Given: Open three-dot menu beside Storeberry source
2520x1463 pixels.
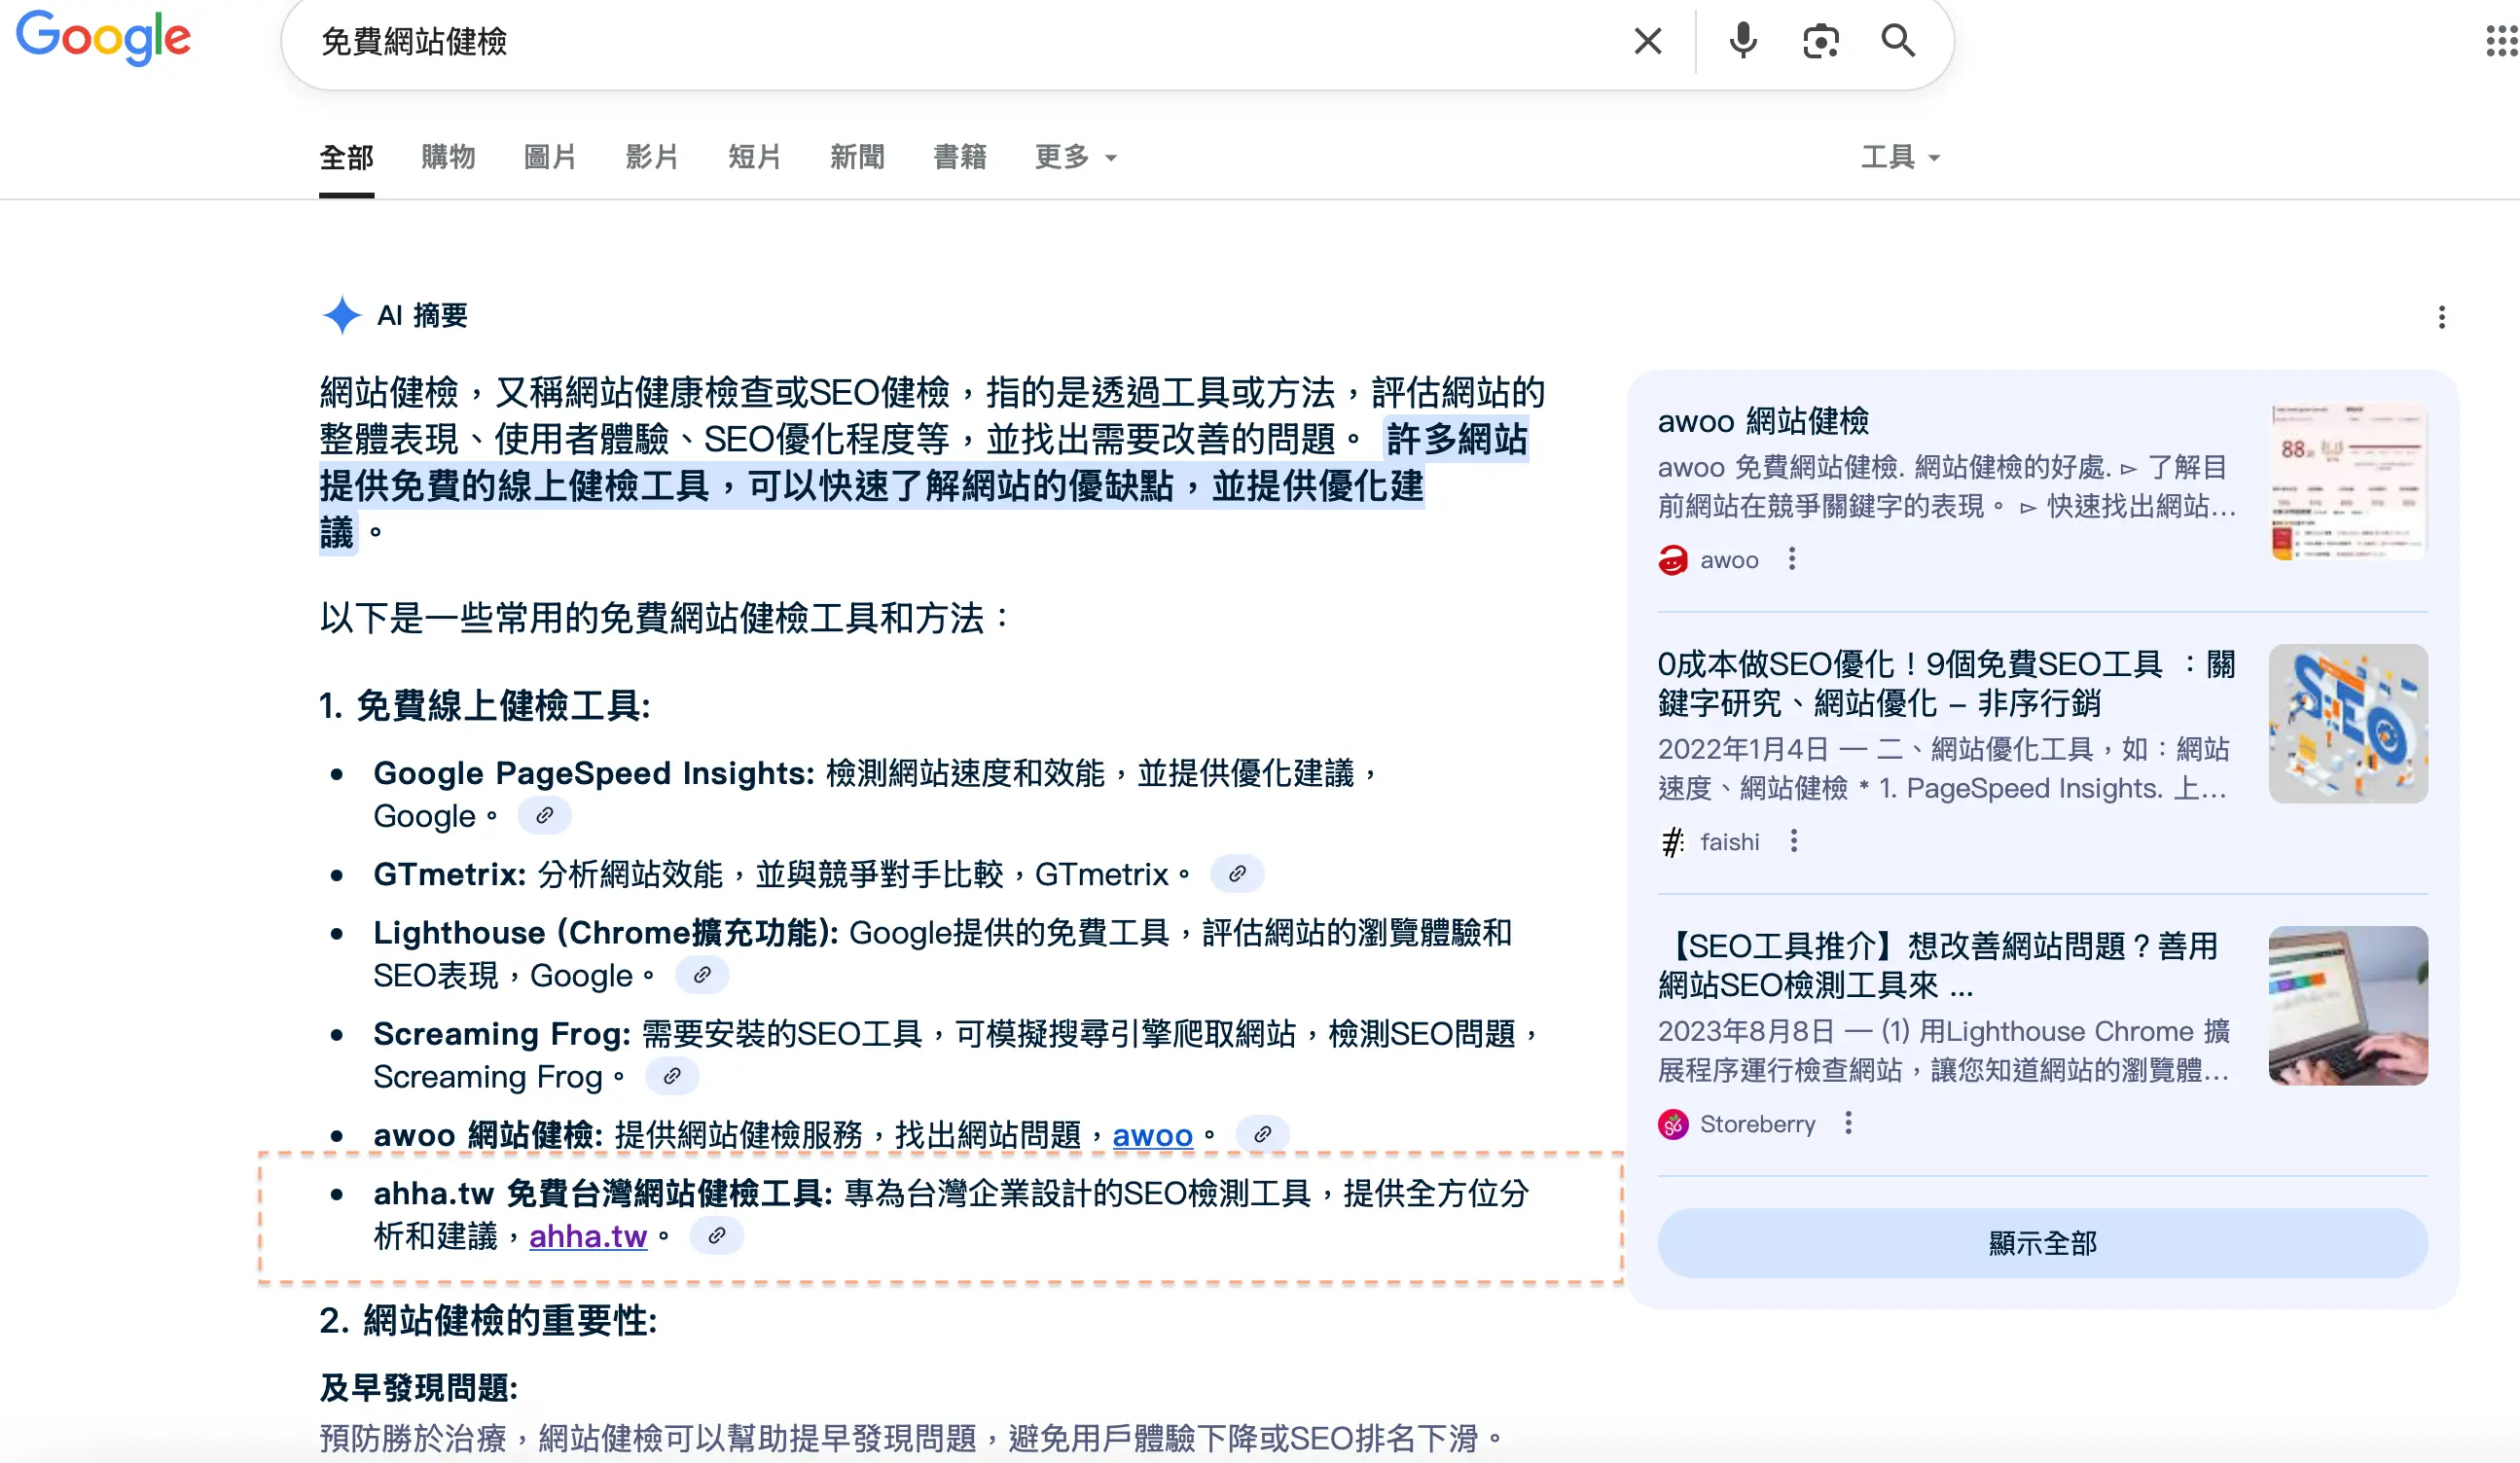Looking at the screenshot, I should (1848, 1123).
